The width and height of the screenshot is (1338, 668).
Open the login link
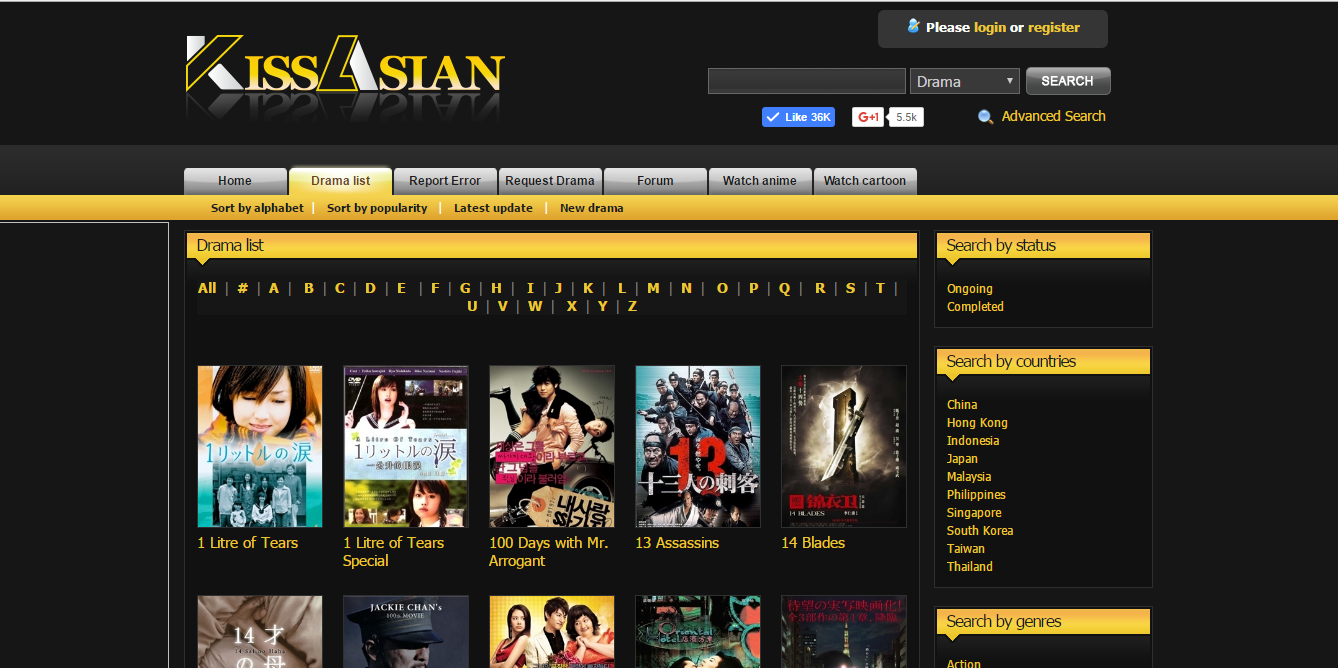[x=990, y=27]
